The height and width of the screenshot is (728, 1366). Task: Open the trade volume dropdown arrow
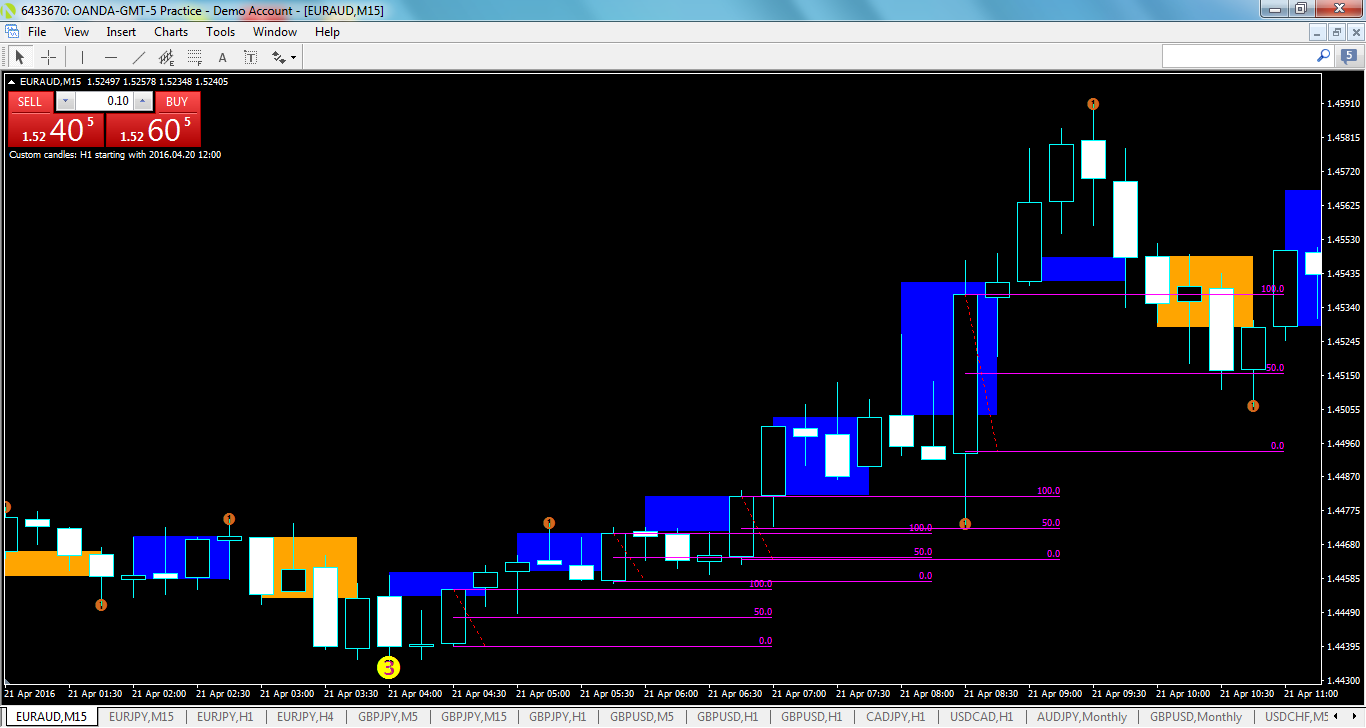65,101
